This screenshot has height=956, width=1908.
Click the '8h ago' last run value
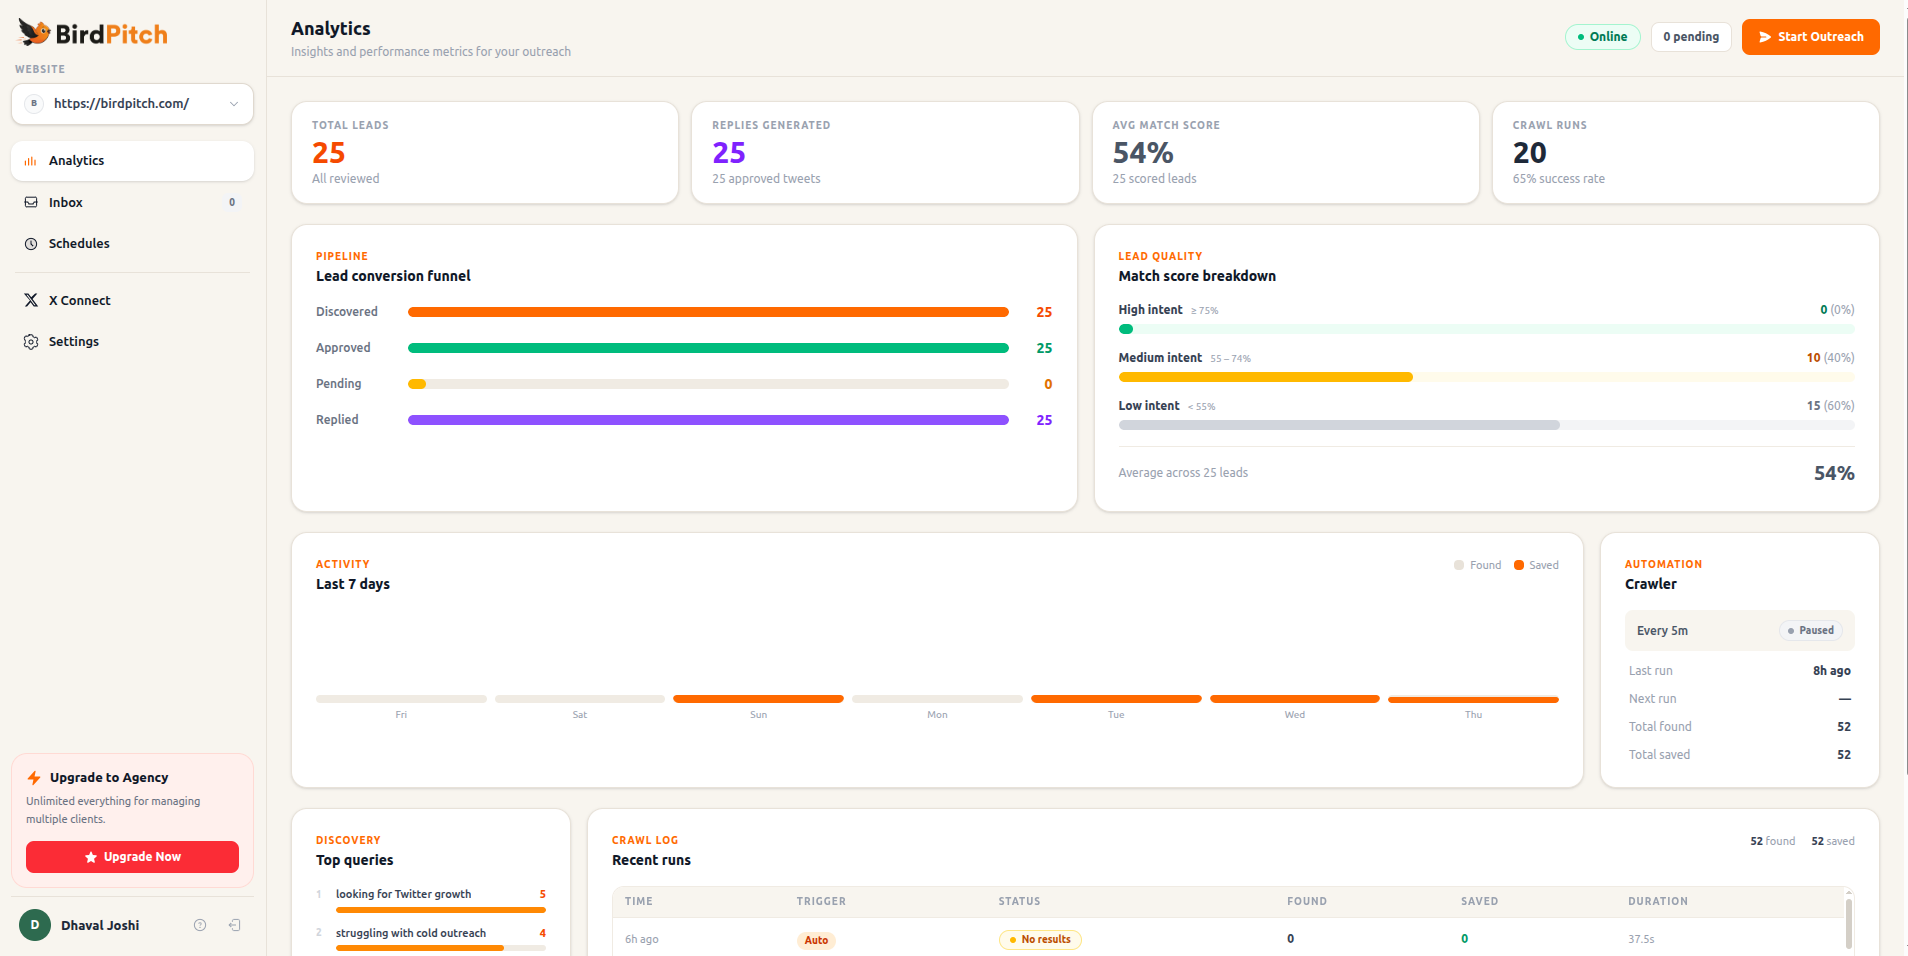tap(1832, 671)
